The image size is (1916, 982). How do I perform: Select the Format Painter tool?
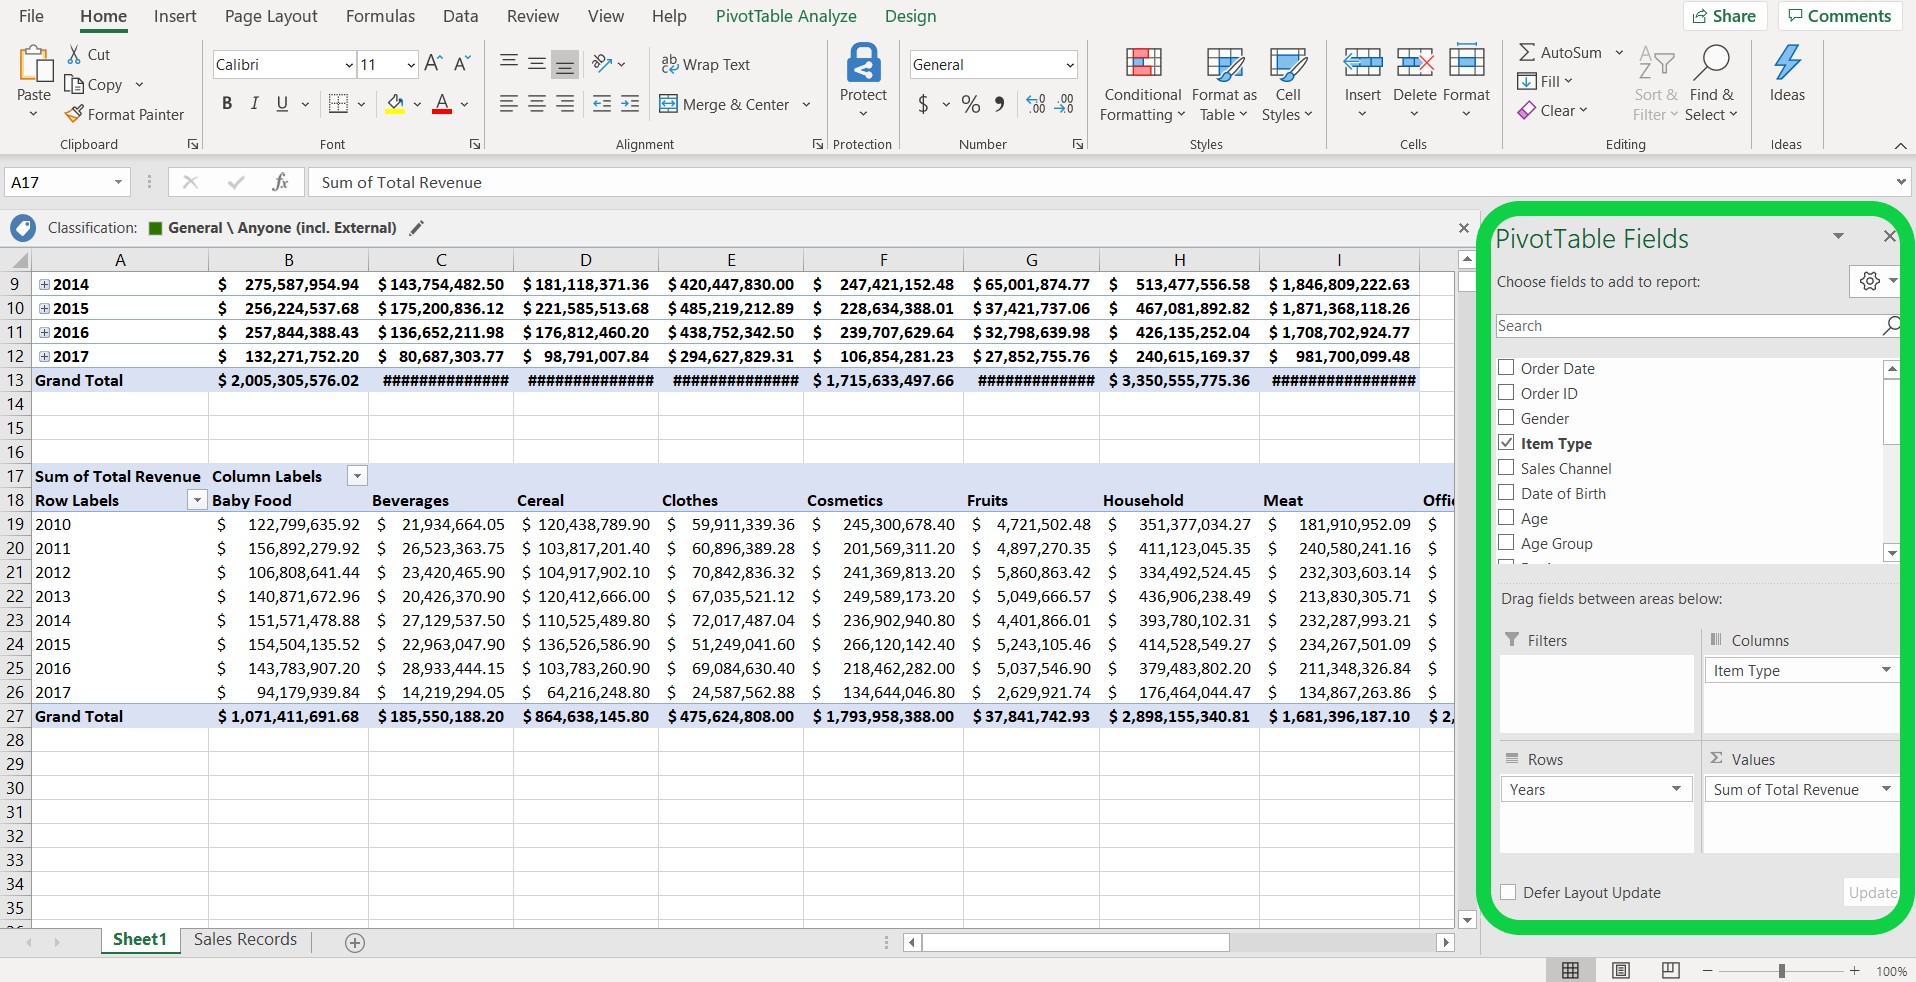pos(124,113)
